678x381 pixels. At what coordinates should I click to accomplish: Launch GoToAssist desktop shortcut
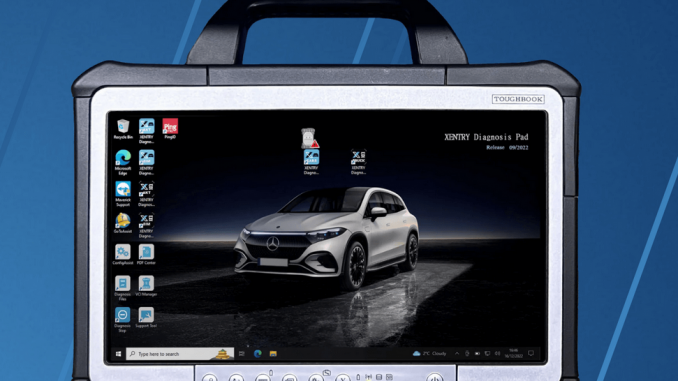(x=123, y=223)
